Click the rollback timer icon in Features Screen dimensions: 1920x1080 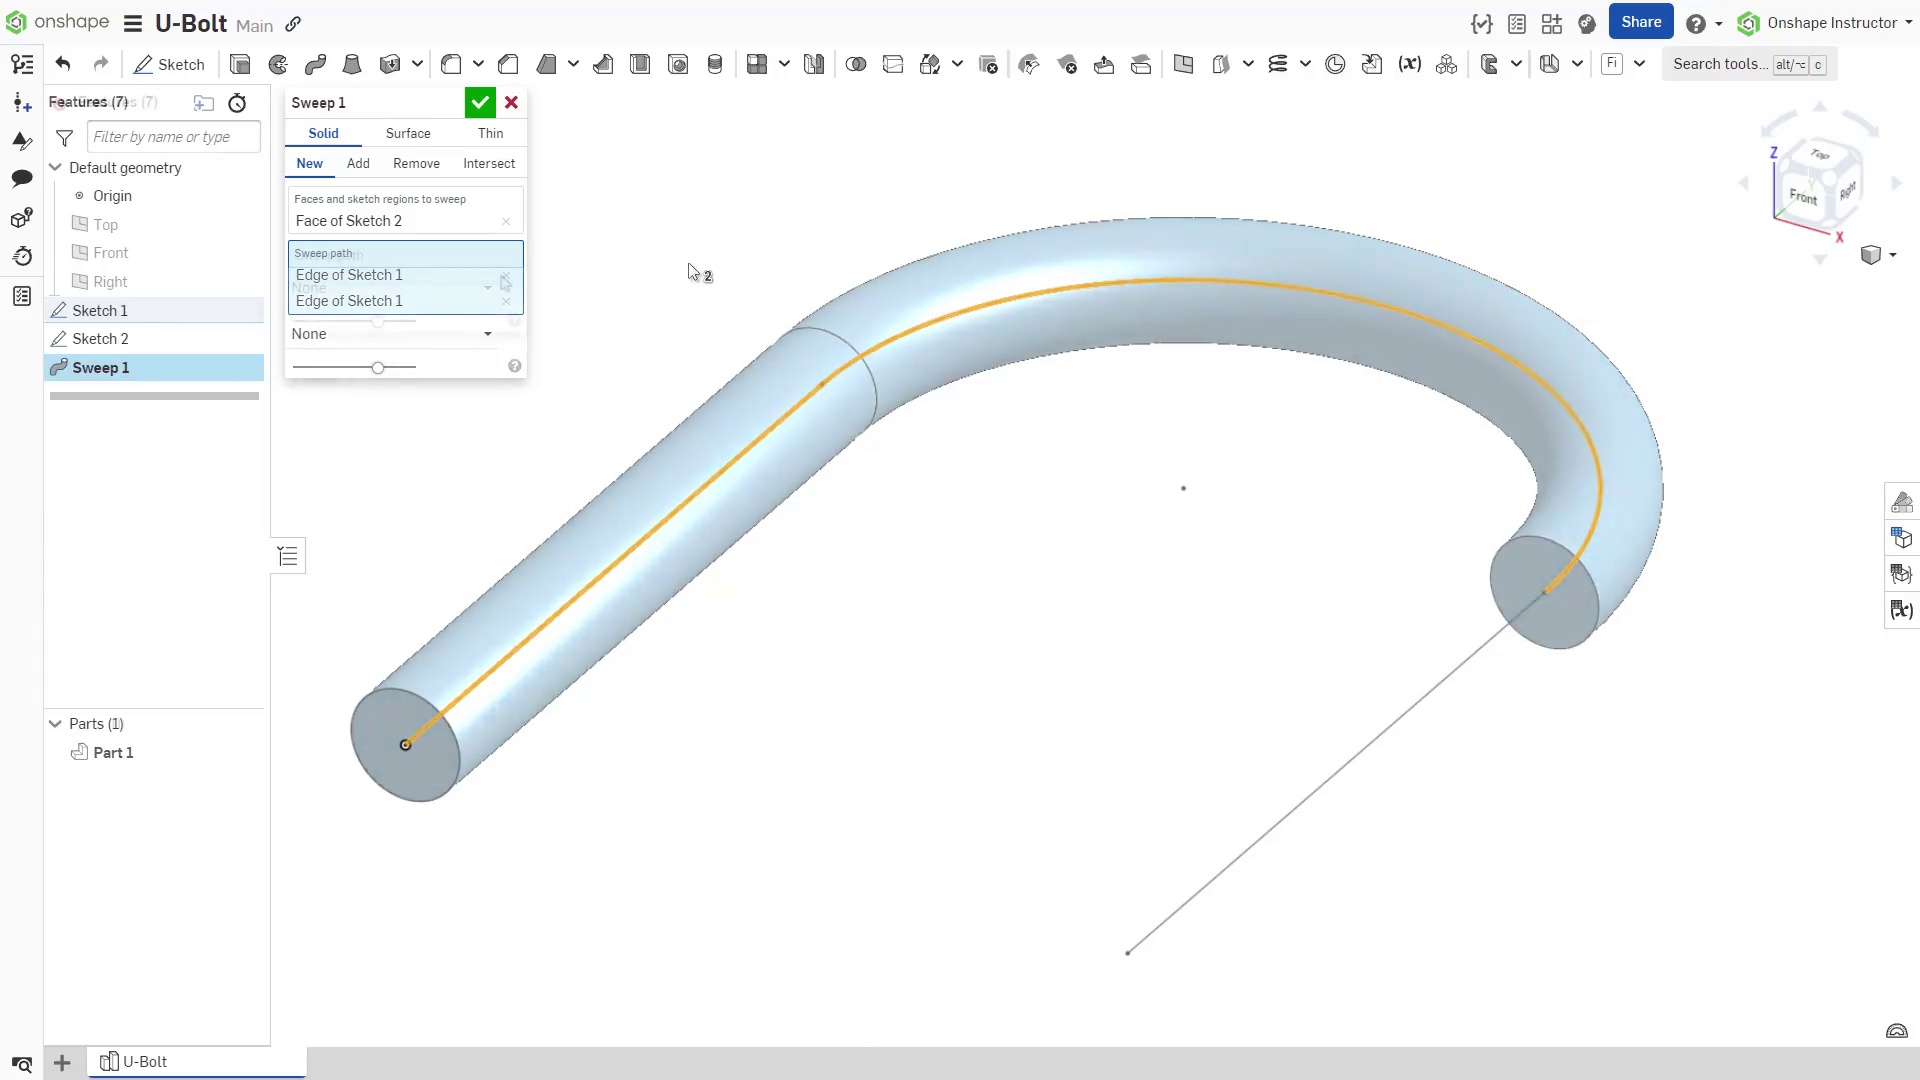237,103
